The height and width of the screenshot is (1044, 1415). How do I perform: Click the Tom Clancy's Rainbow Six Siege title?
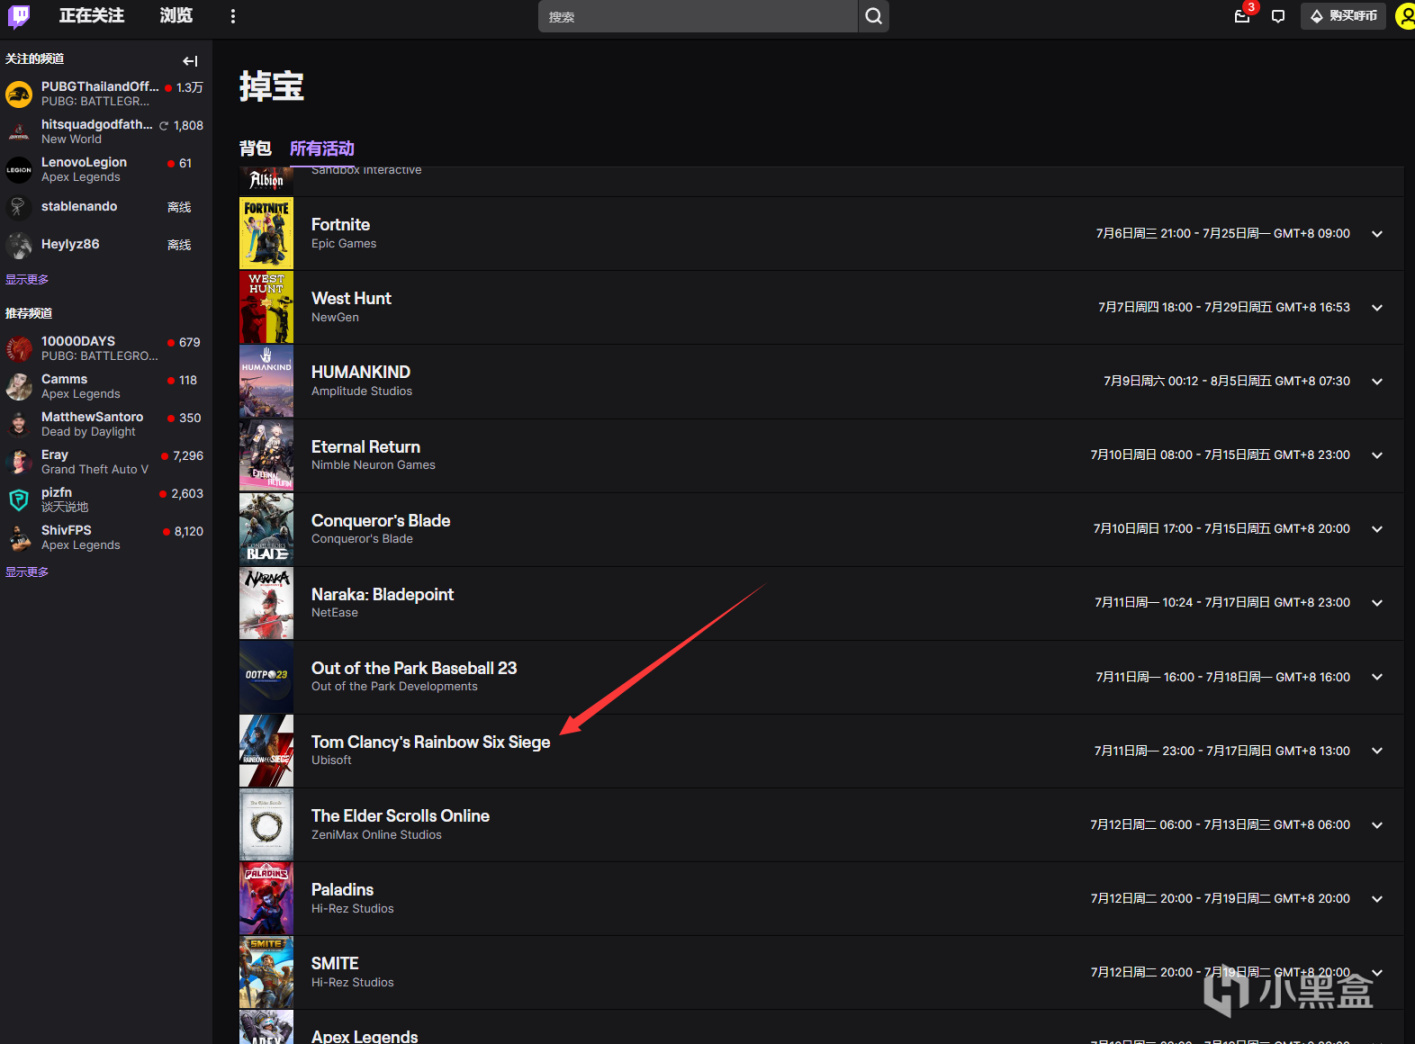(x=431, y=742)
